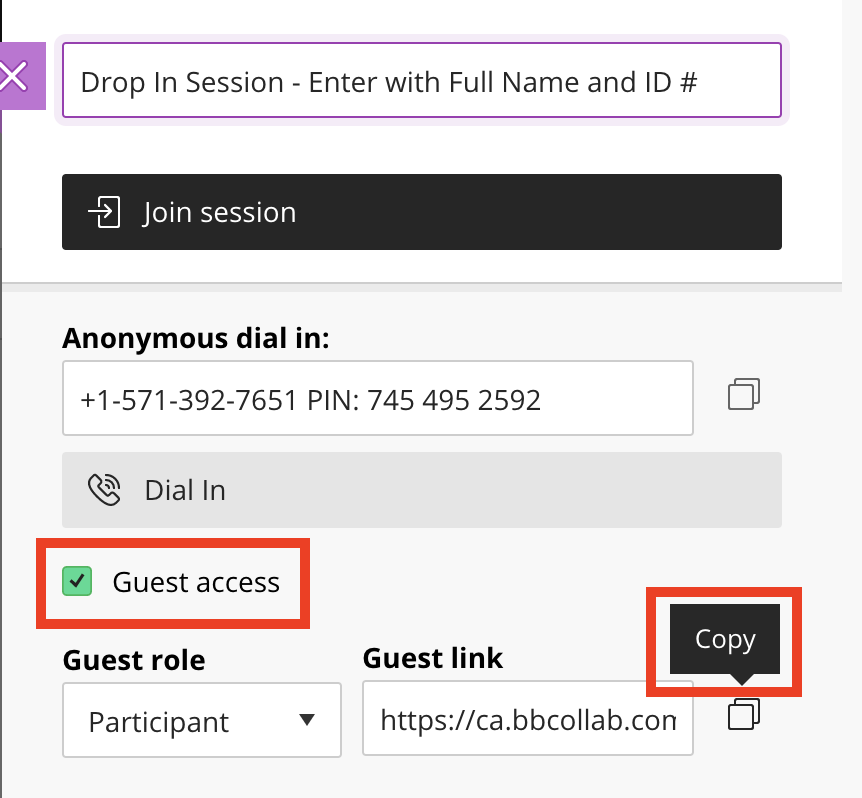Click the Guest link URL field
The height and width of the screenshot is (798, 862).
pyautogui.click(x=528, y=719)
